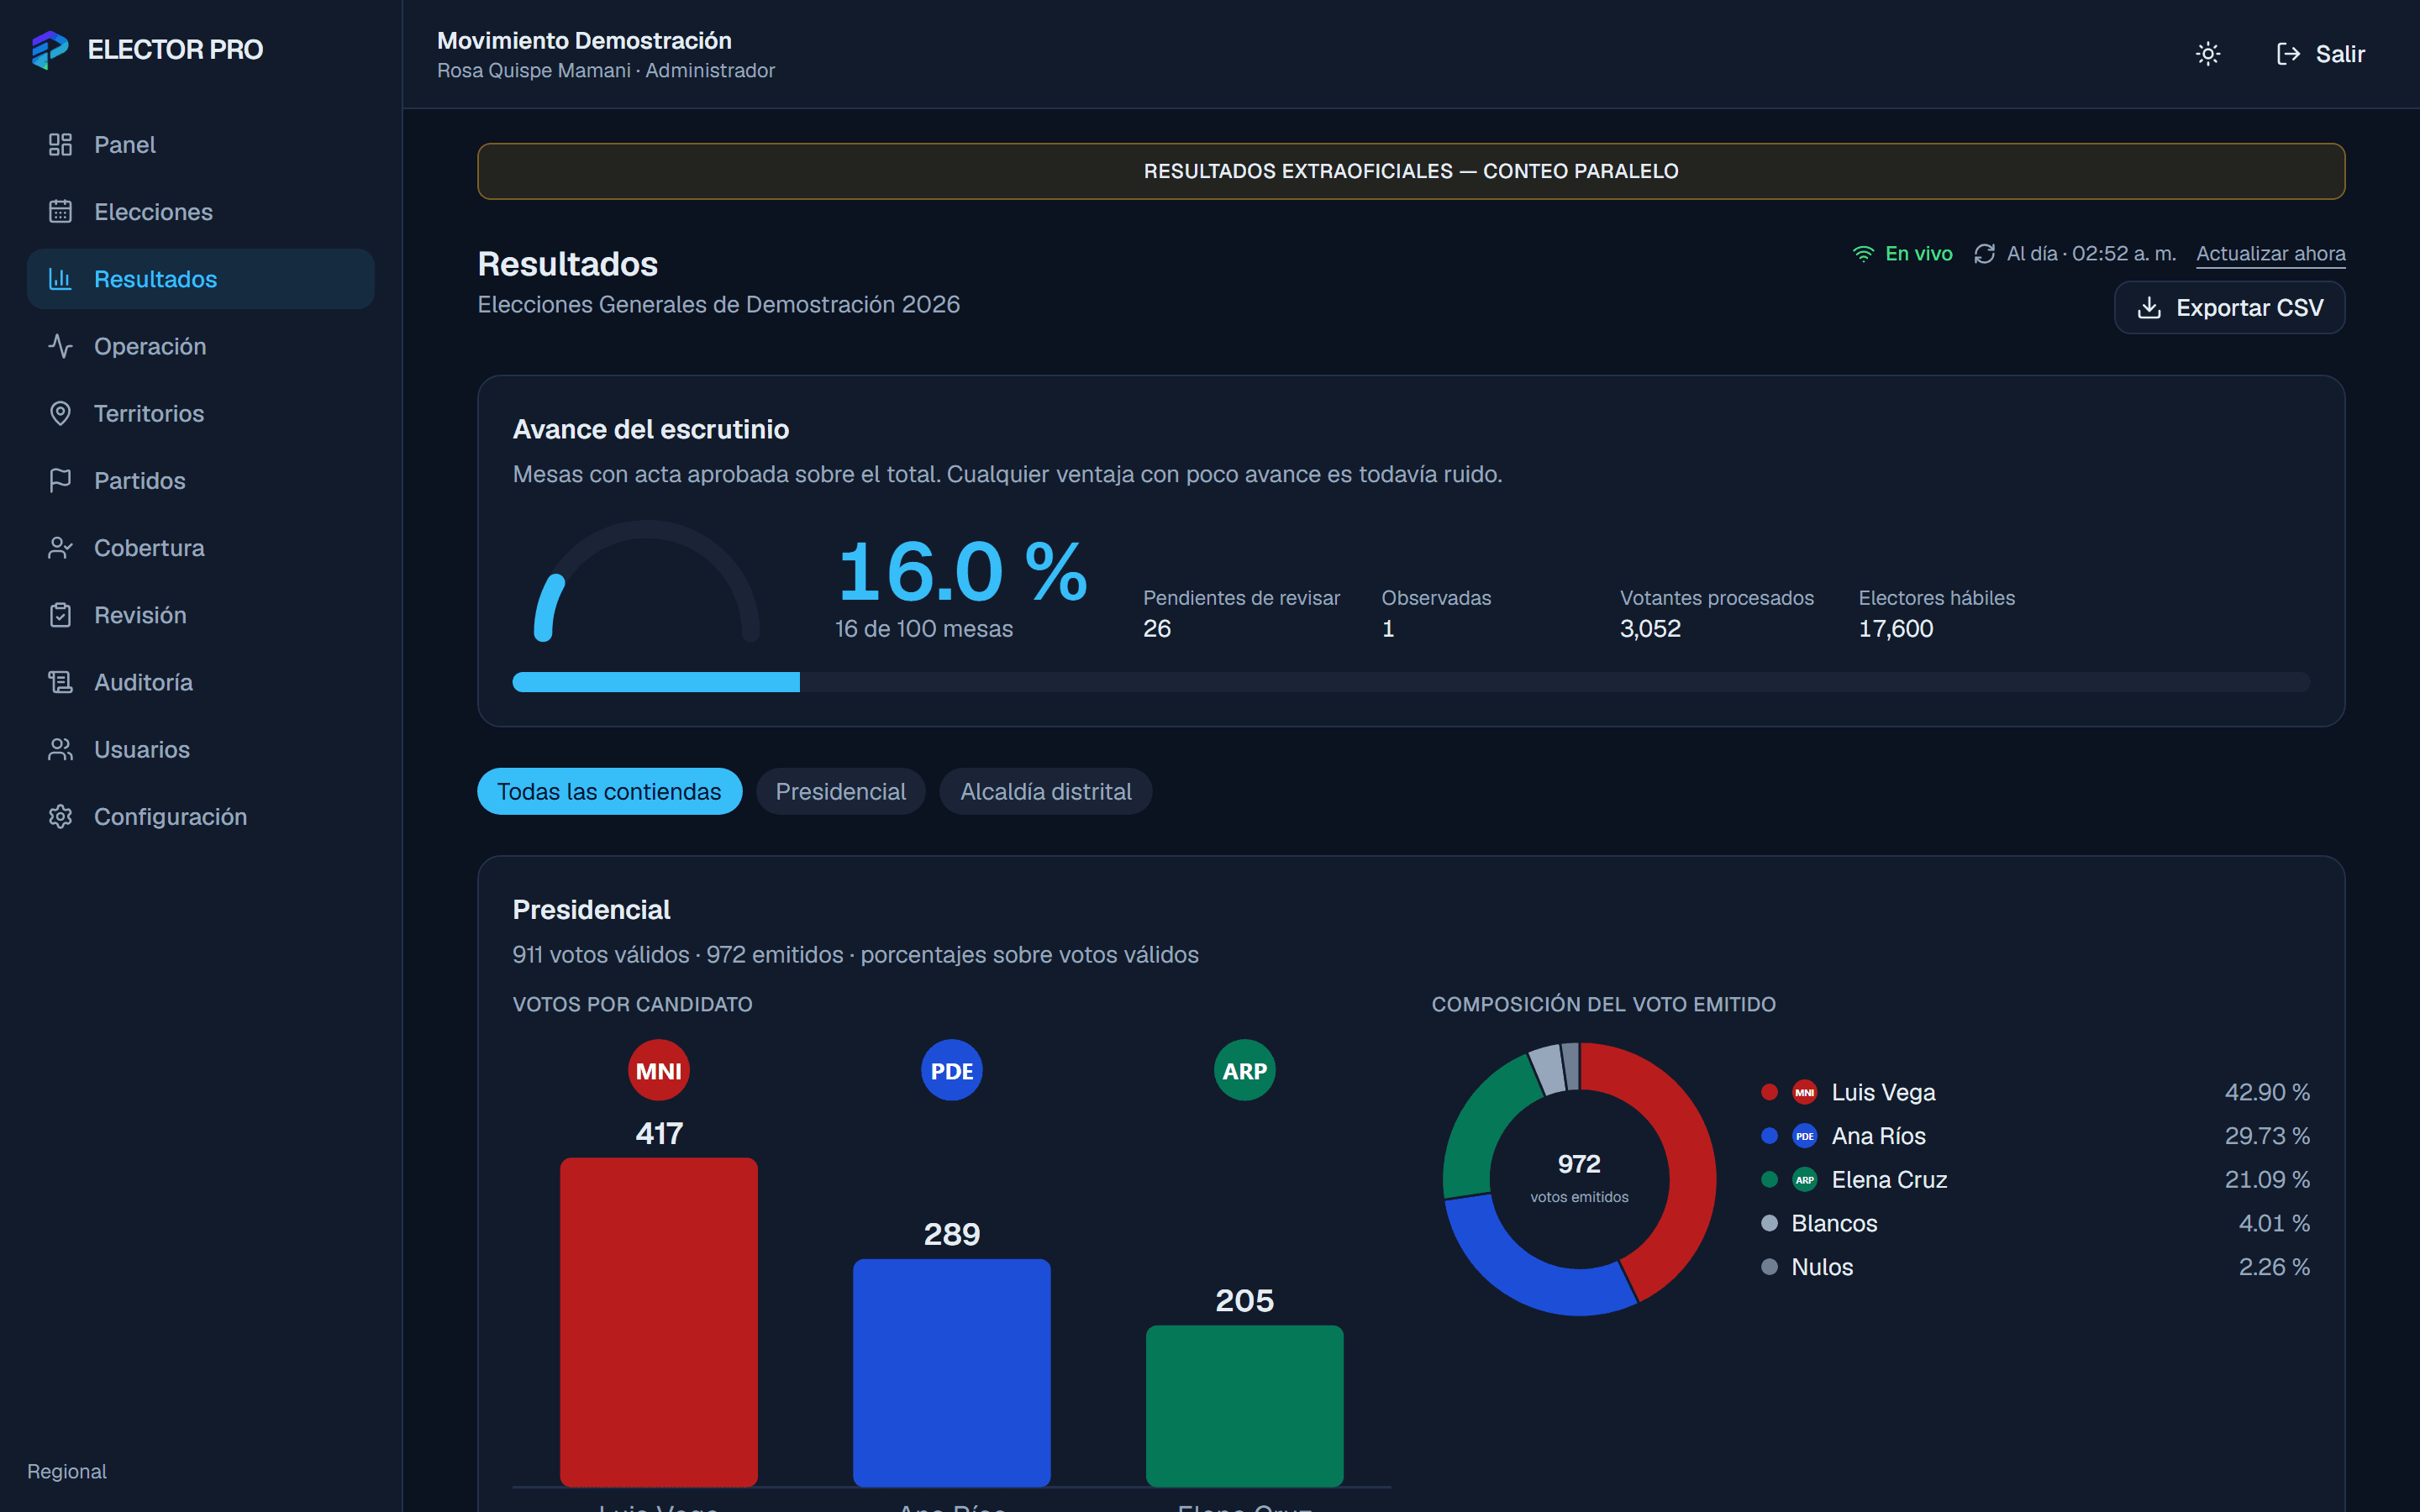Image resolution: width=2420 pixels, height=1512 pixels.
Task: Navigate to Revisión in the sidebar
Action: 200,615
